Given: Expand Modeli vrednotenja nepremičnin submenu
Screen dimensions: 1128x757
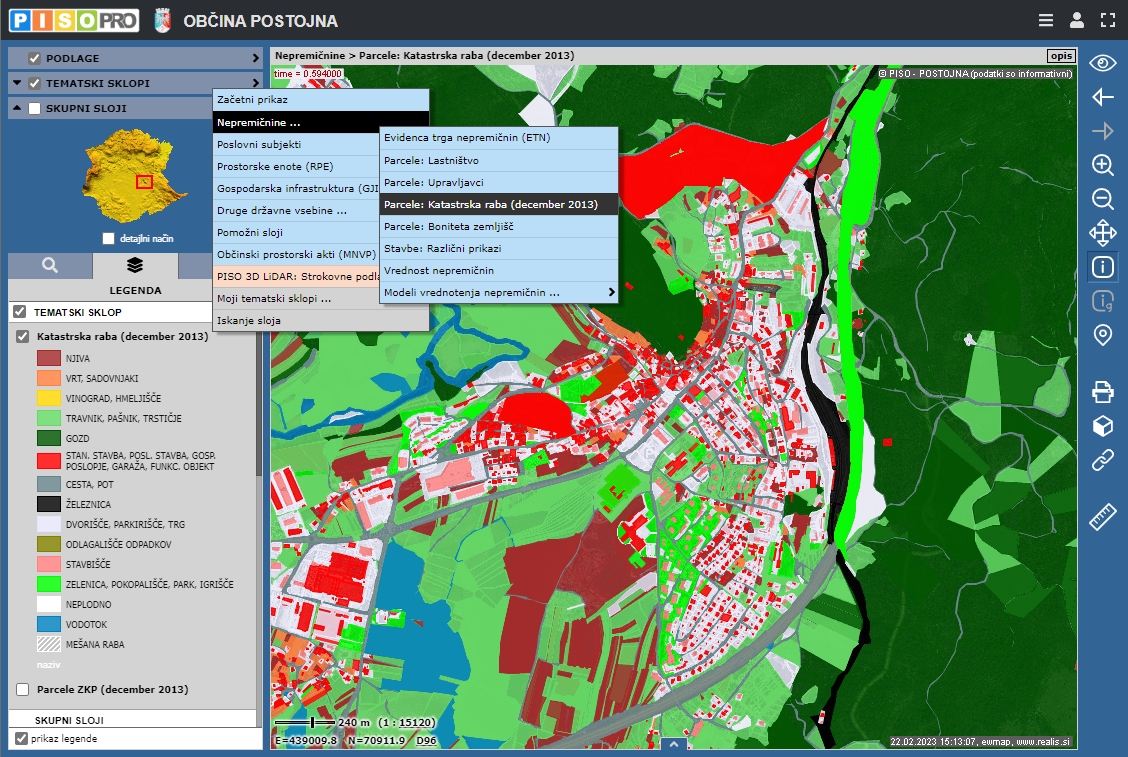Looking at the screenshot, I should click(x=498, y=292).
